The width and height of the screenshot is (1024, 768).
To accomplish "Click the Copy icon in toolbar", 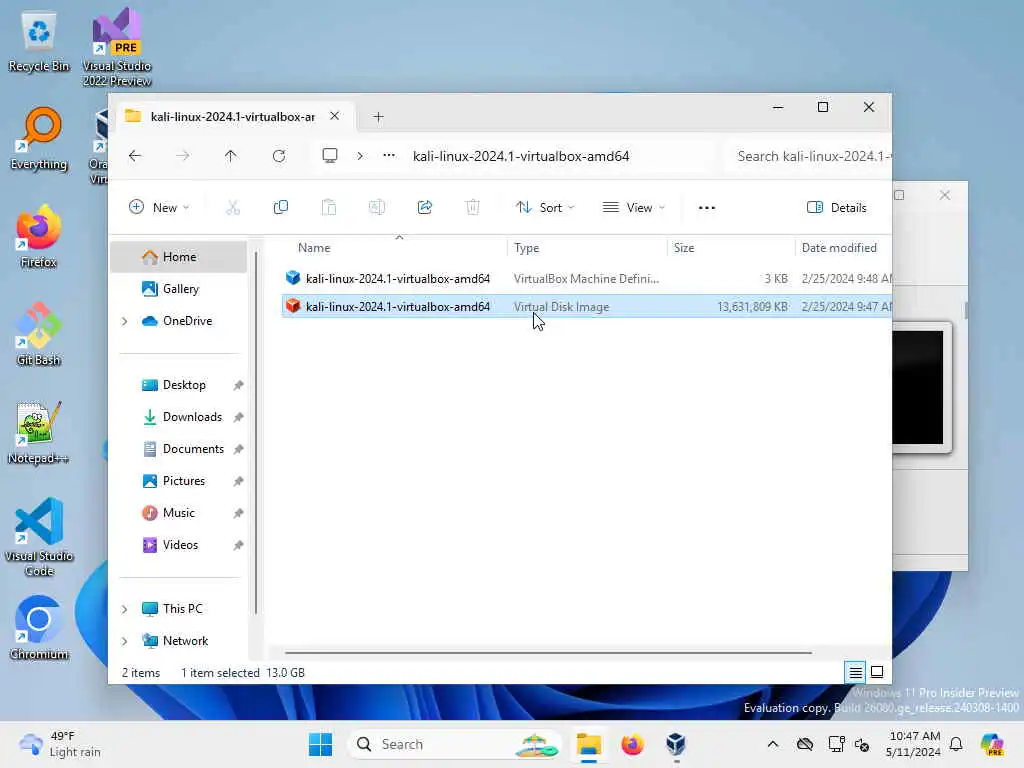I will 281,208.
